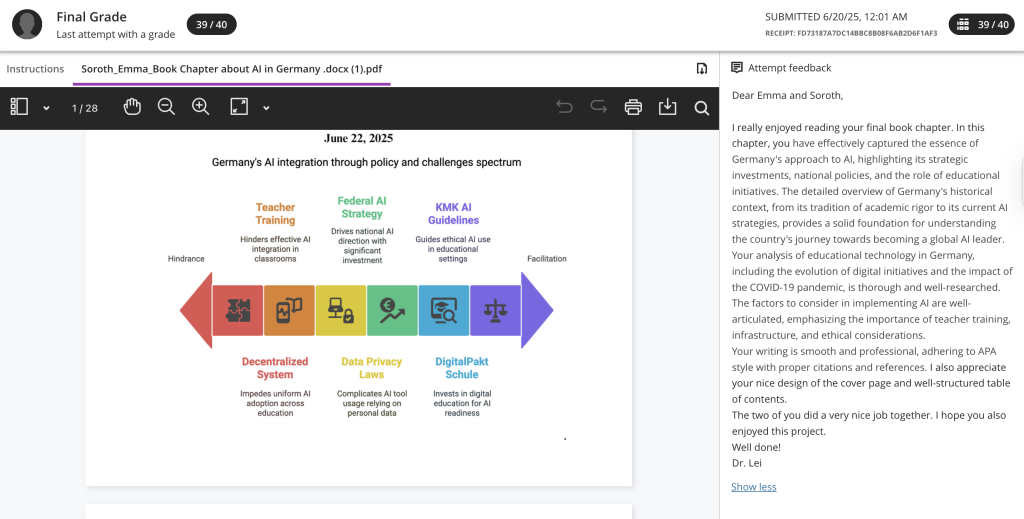The height and width of the screenshot is (519, 1024).
Task: Open the page fit options dropdown arrow
Action: (x=266, y=108)
